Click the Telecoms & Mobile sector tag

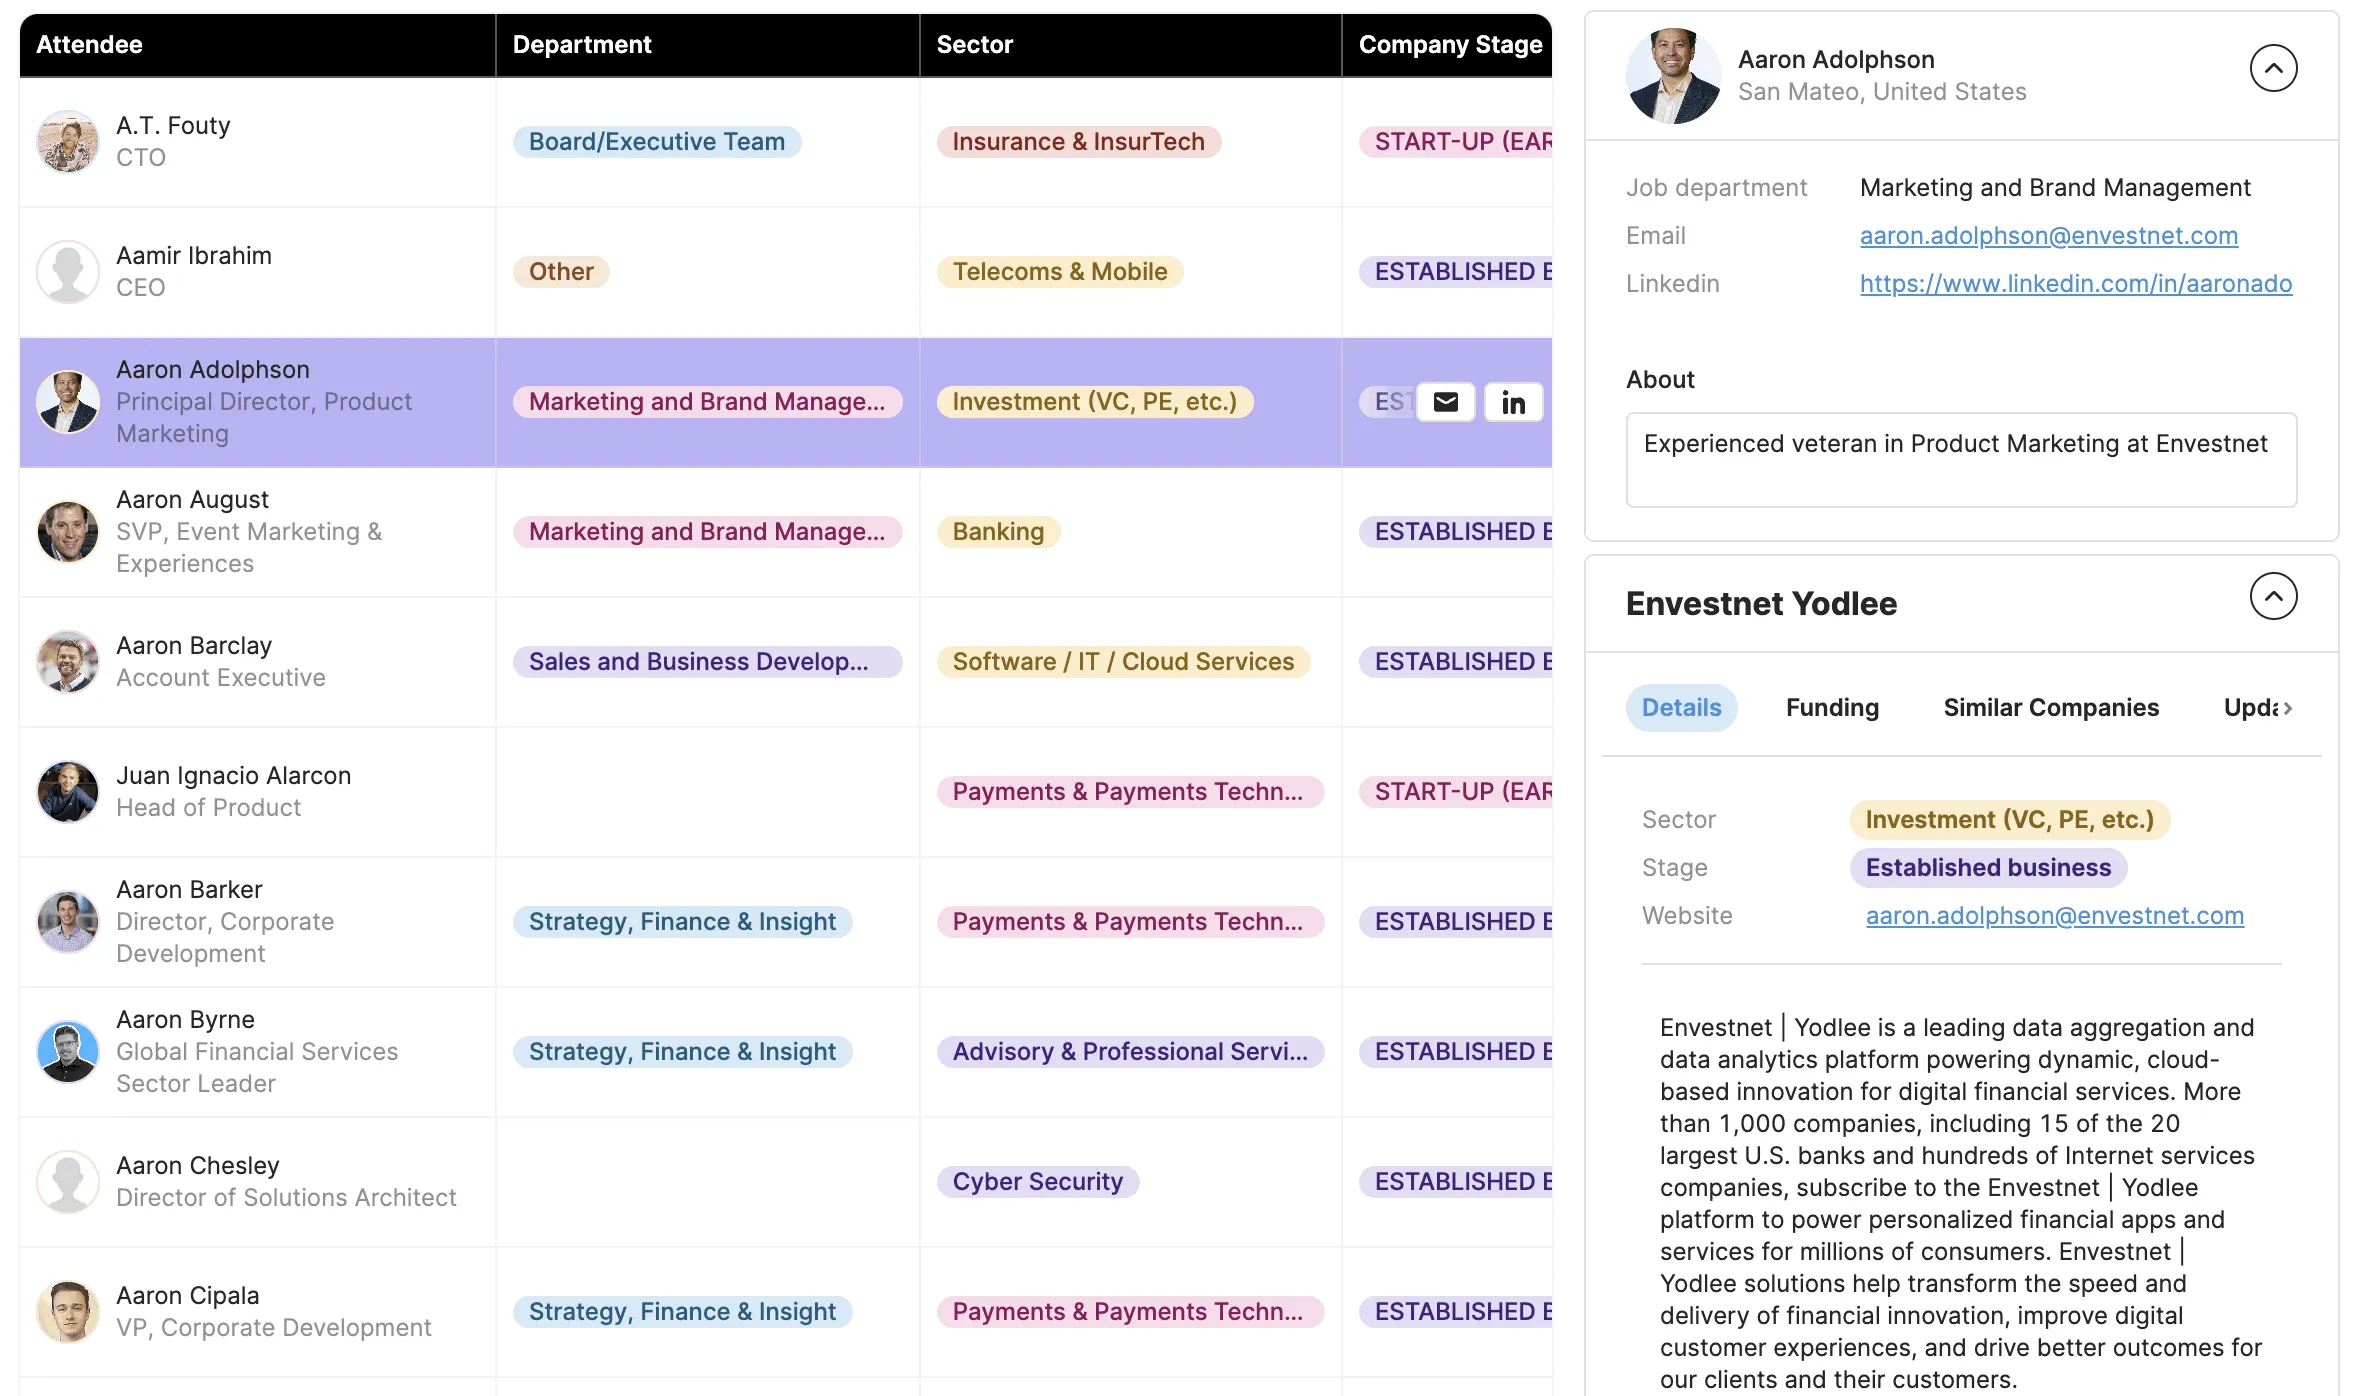[1060, 272]
